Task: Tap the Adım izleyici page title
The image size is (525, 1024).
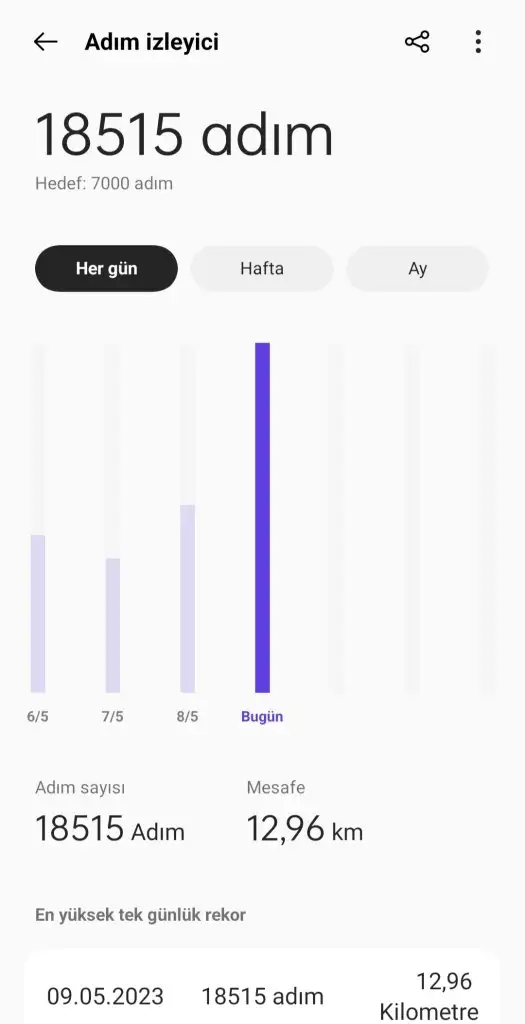Action: coord(151,42)
